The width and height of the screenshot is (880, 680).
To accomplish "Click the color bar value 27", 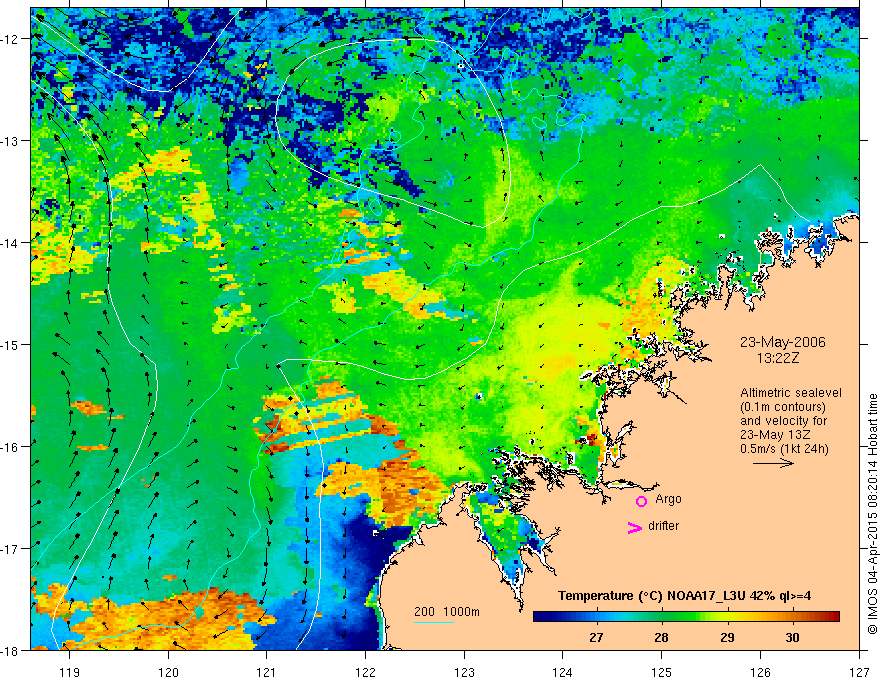I will pos(596,637).
